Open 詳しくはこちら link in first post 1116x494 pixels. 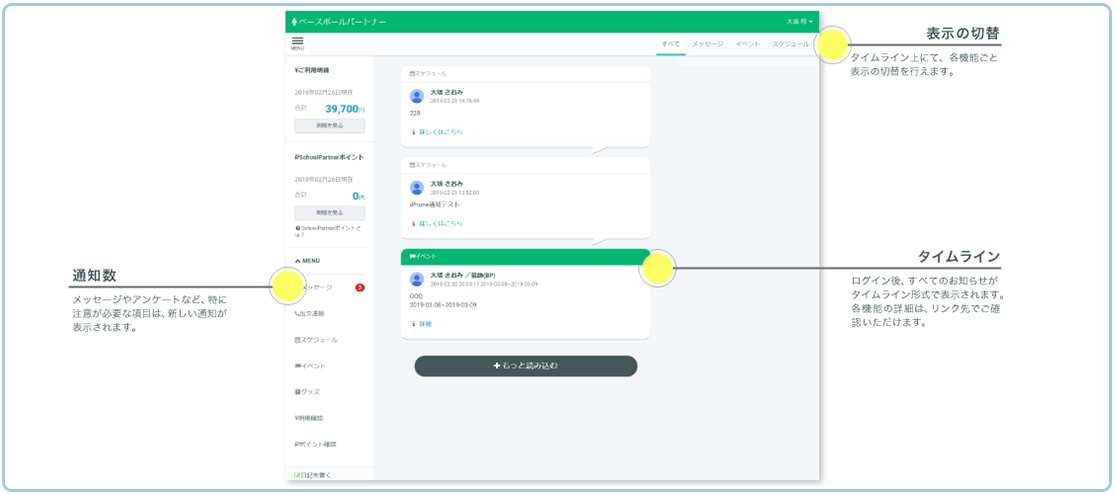click(x=440, y=132)
